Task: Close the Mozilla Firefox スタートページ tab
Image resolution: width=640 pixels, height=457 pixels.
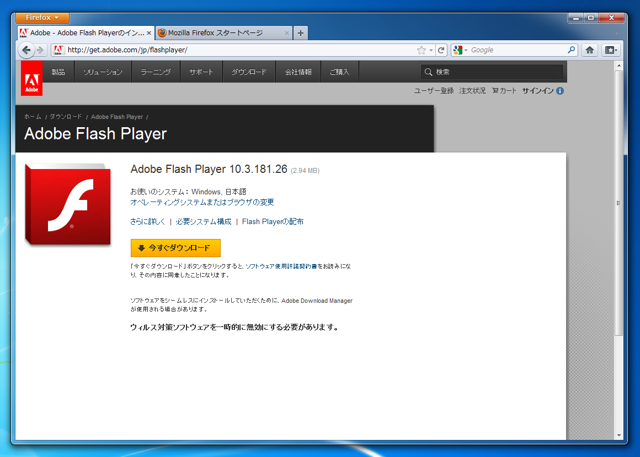Action: (287, 33)
